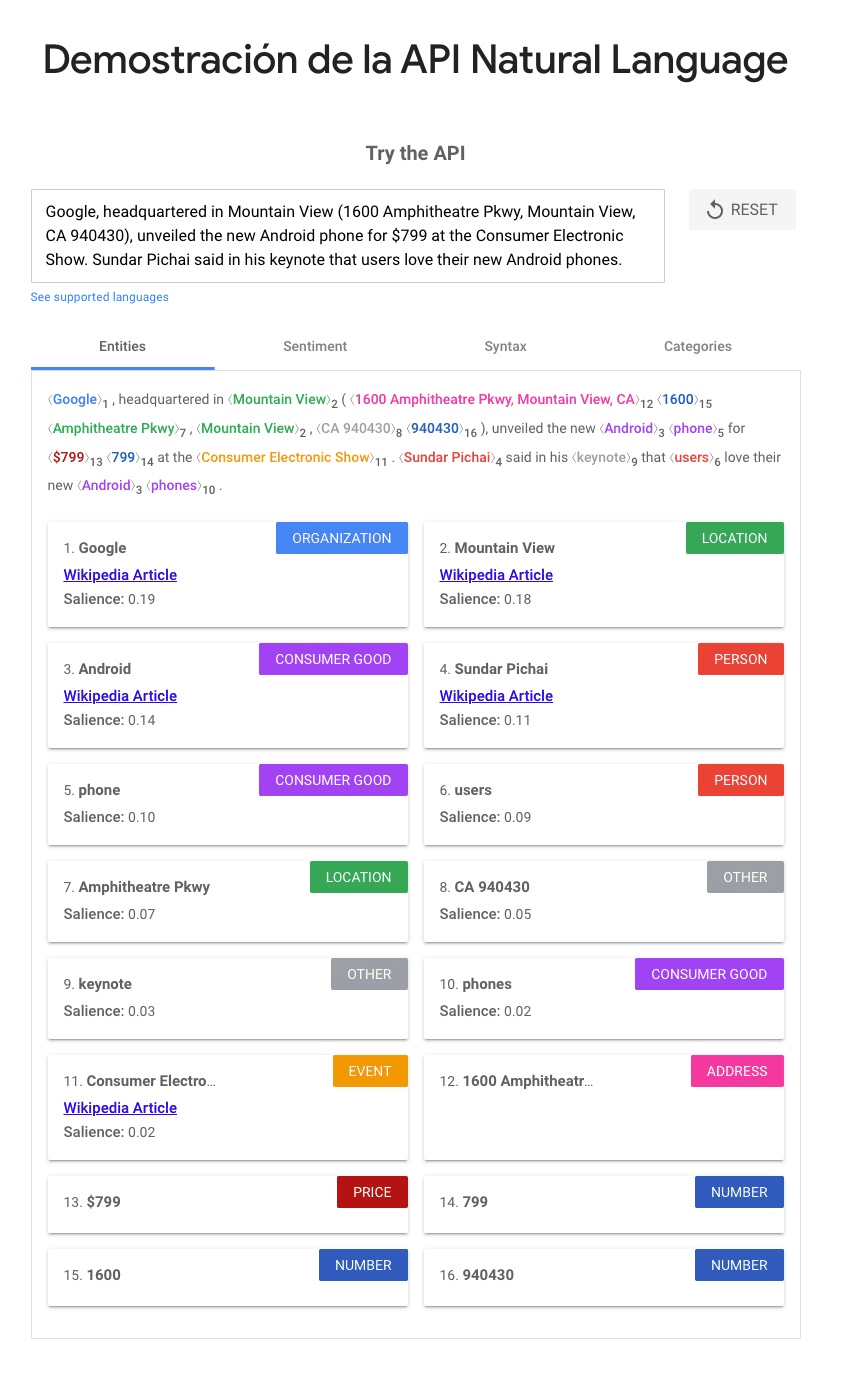Open the See supported languages link
The width and height of the screenshot is (848, 1377).
pos(99,297)
